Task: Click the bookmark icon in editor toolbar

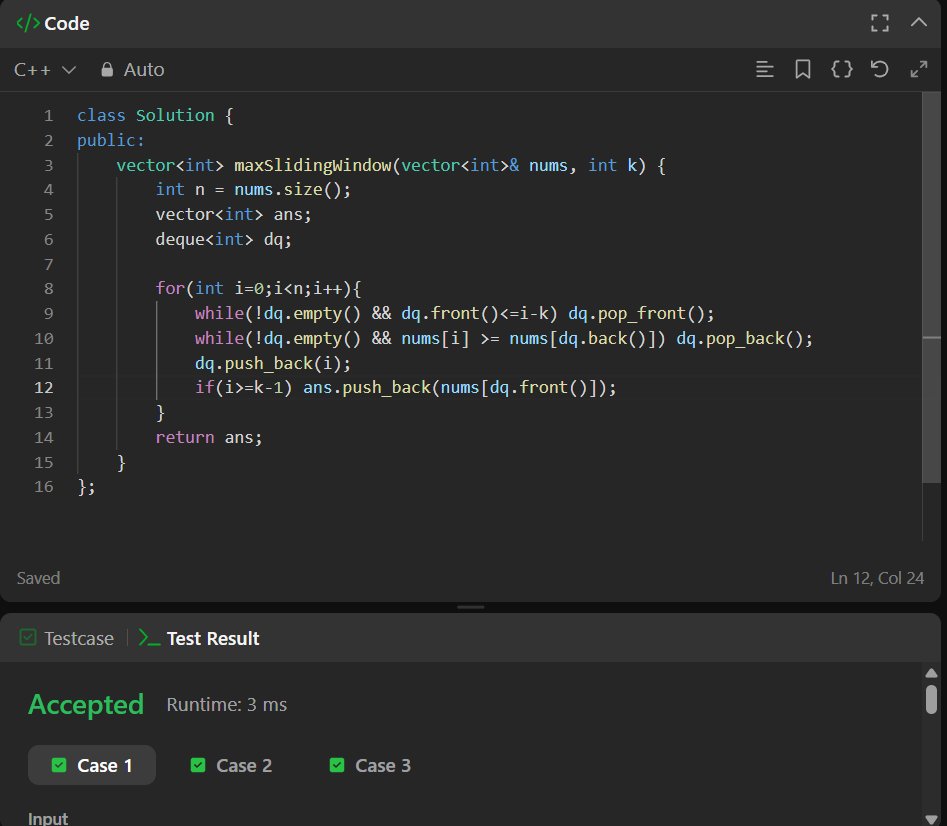Action: 802,70
